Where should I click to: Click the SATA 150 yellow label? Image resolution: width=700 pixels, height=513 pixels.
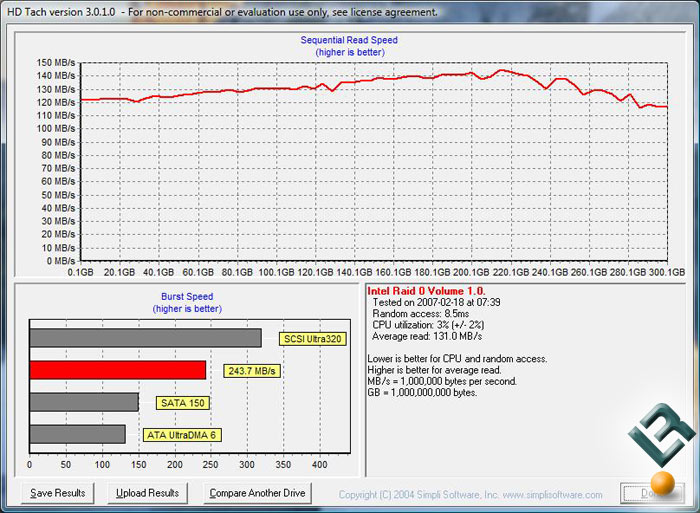183,403
